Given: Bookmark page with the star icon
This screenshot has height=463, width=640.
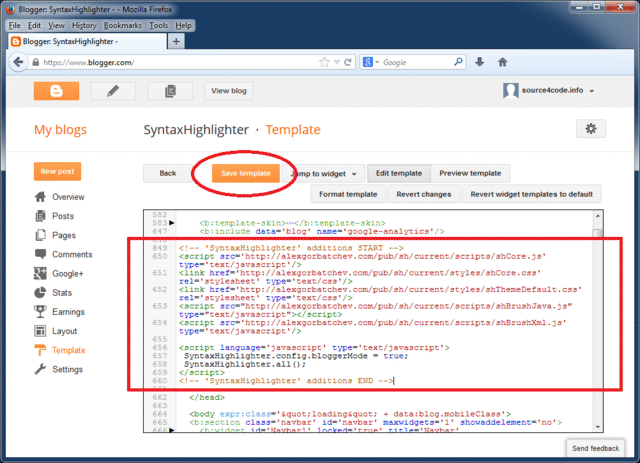Looking at the screenshot, I should pos(324,62).
